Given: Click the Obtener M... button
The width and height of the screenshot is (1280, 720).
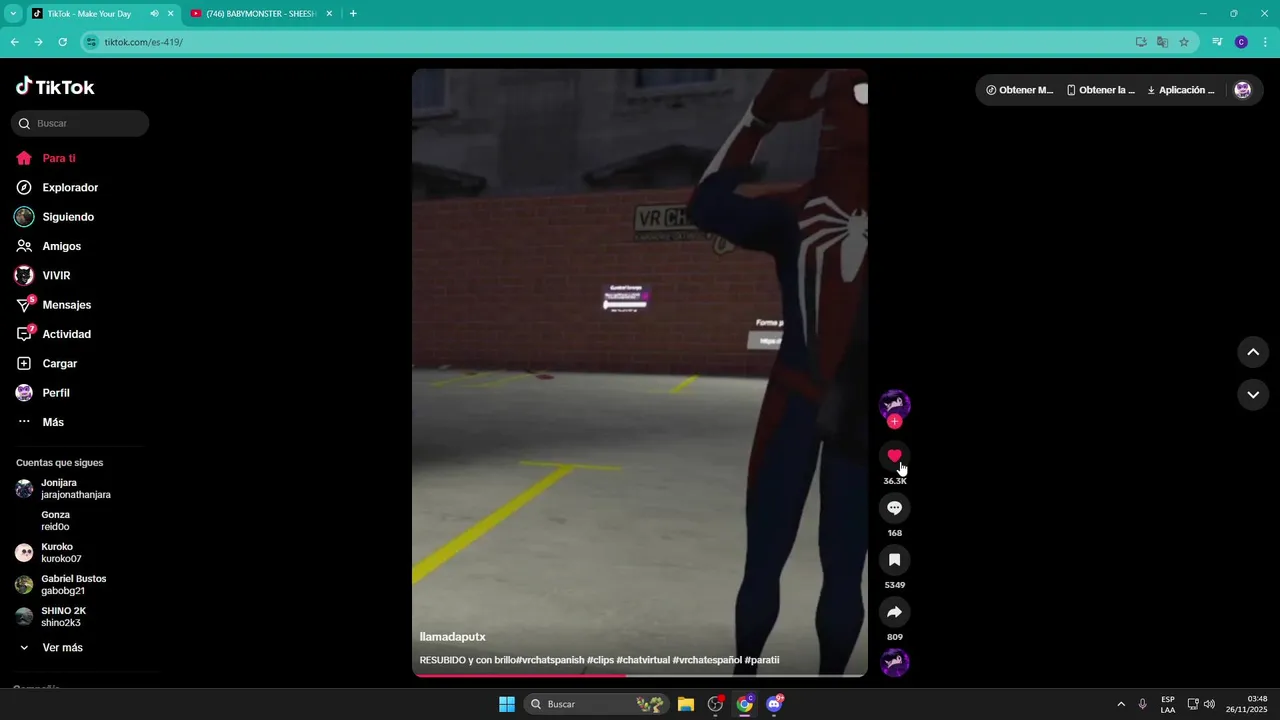Looking at the screenshot, I should click(1019, 90).
